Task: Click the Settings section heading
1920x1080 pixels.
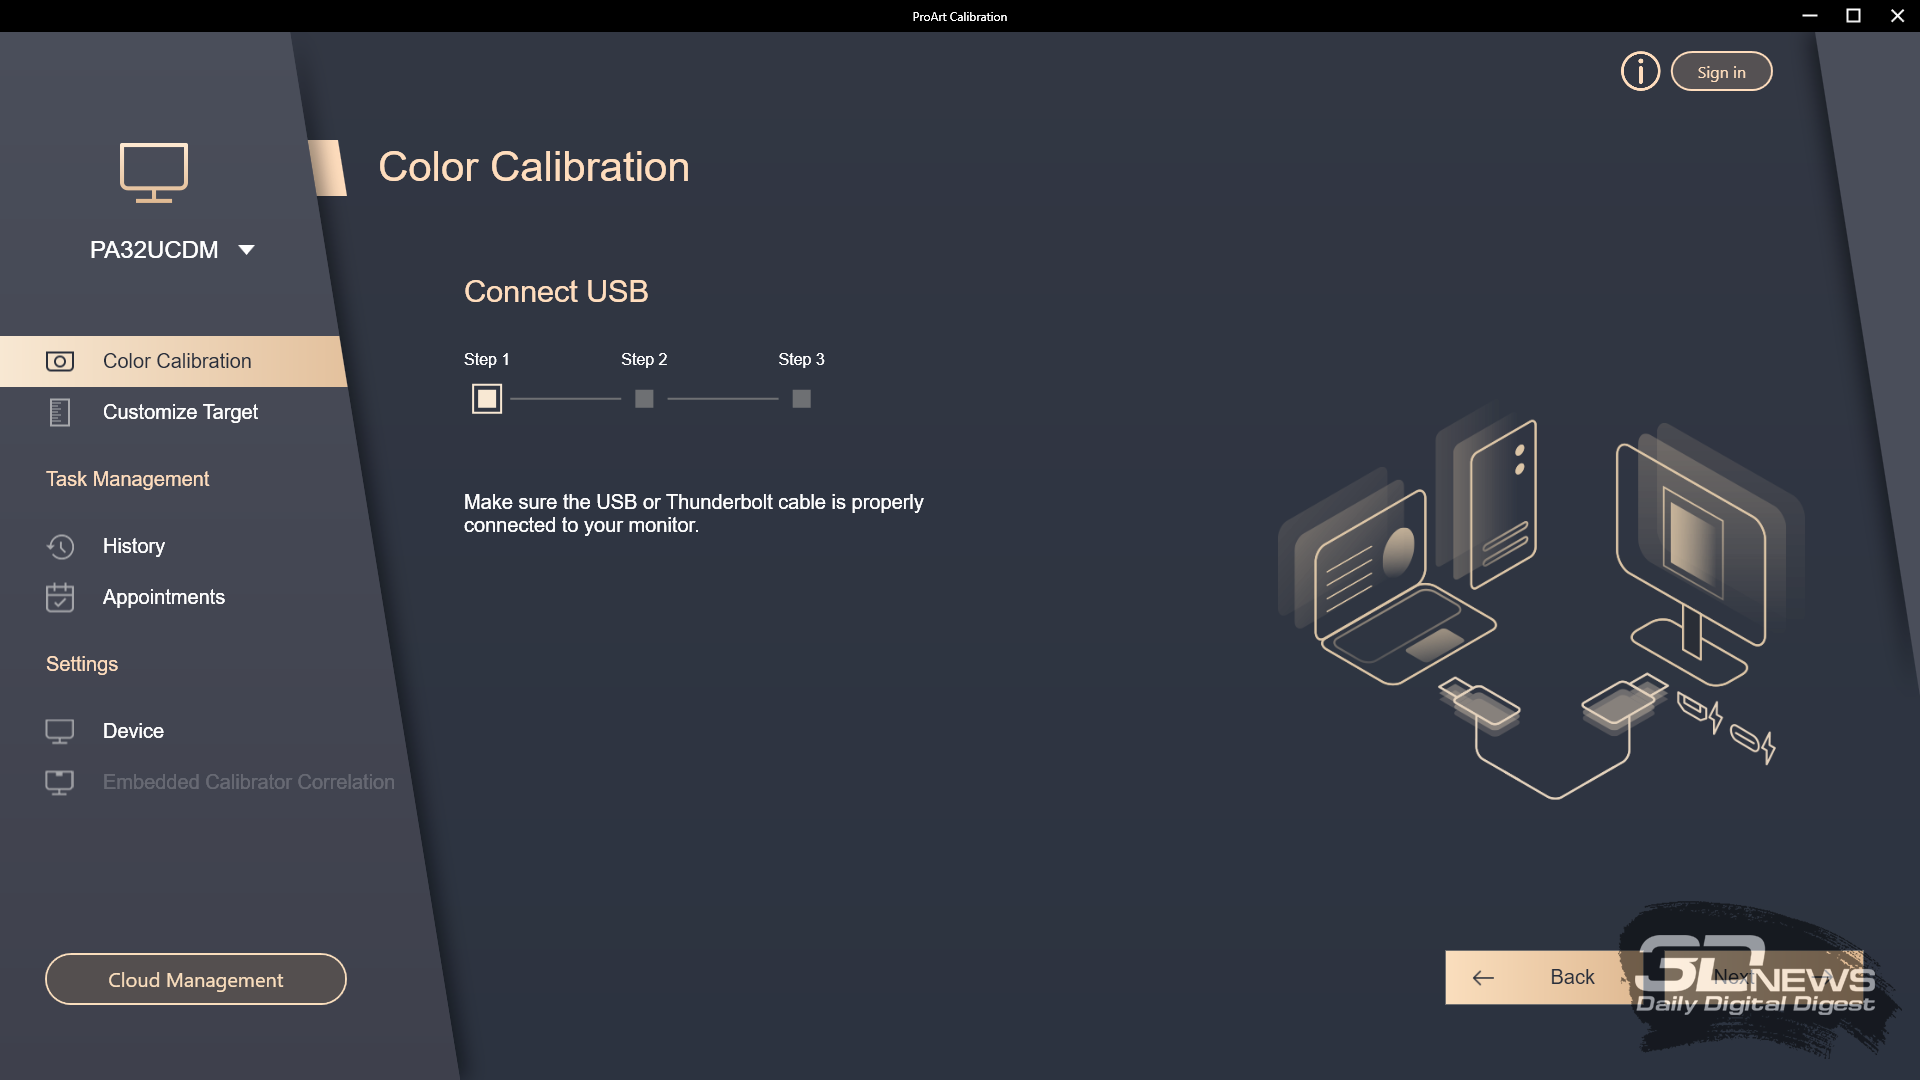Action: tap(82, 664)
